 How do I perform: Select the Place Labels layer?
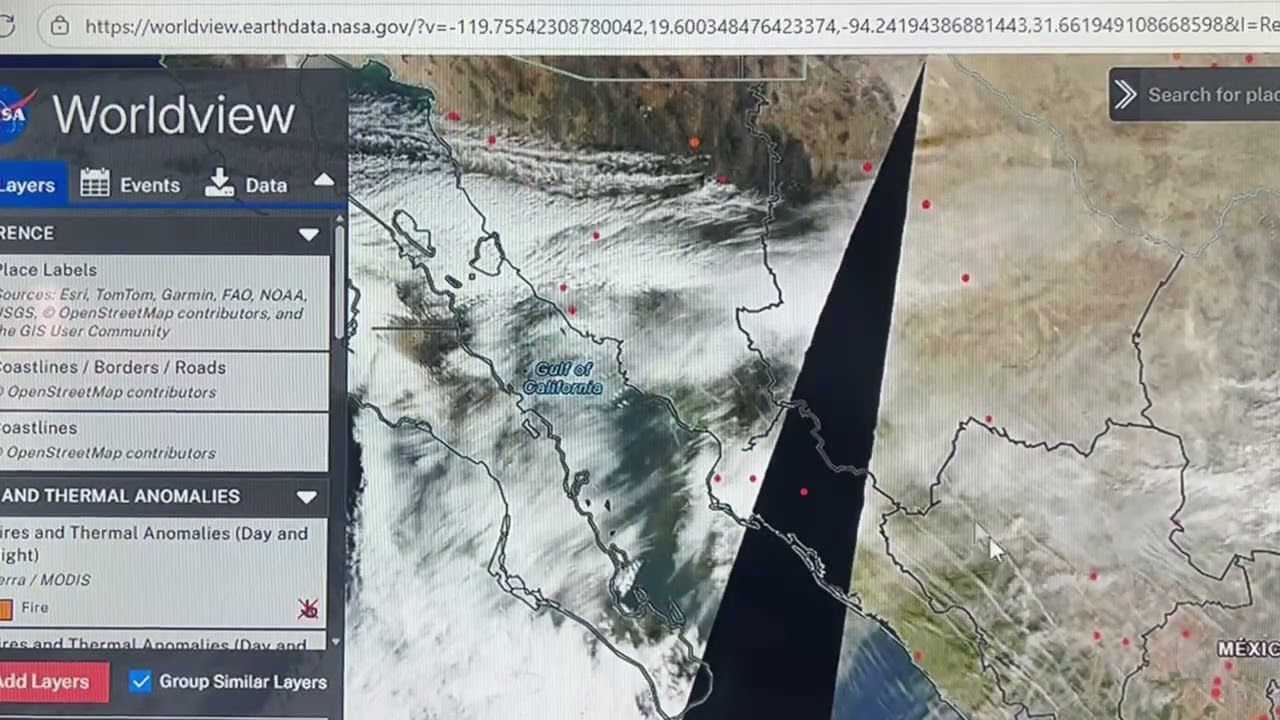tap(164, 300)
